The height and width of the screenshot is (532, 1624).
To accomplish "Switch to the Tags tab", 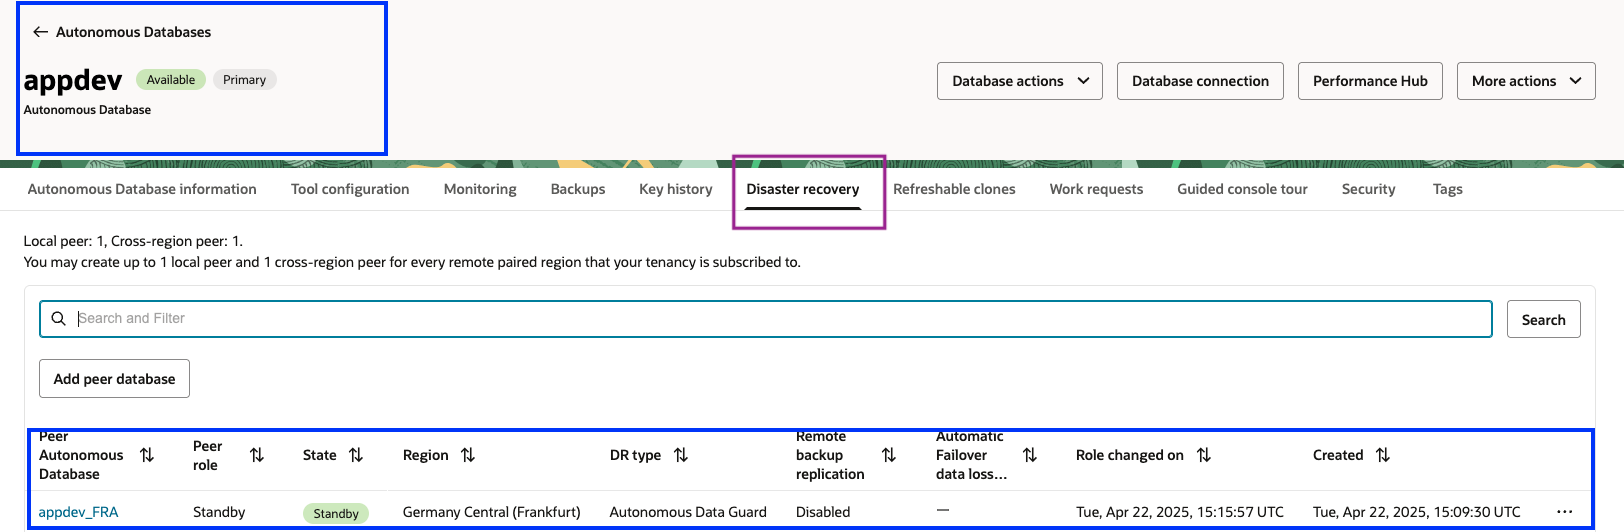I will pos(1447,189).
